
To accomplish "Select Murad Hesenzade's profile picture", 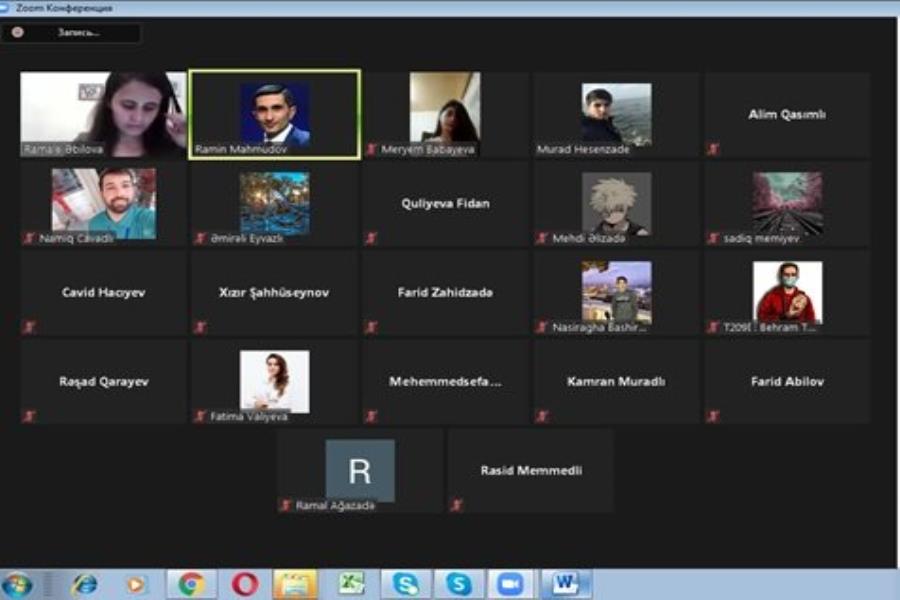I will [616, 114].
